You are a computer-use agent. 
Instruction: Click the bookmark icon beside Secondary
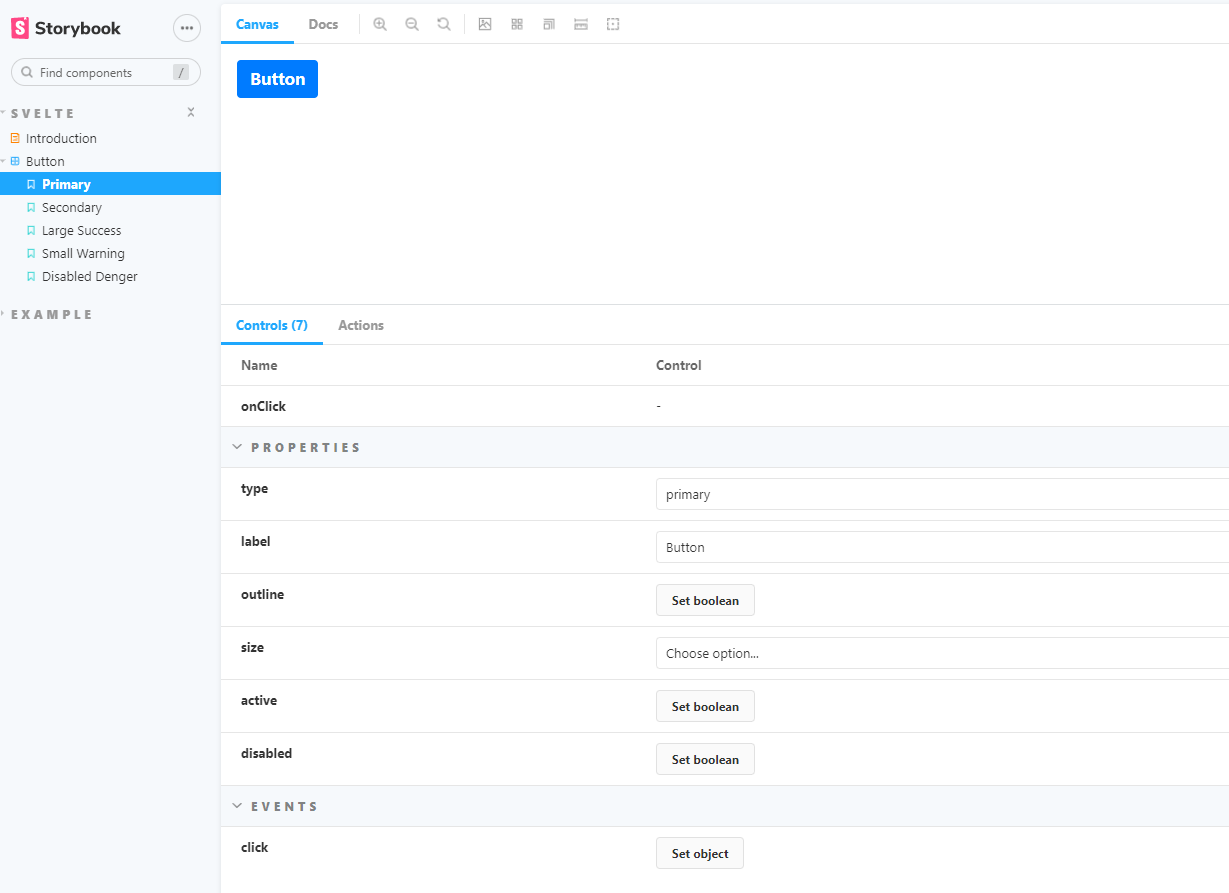[31, 207]
